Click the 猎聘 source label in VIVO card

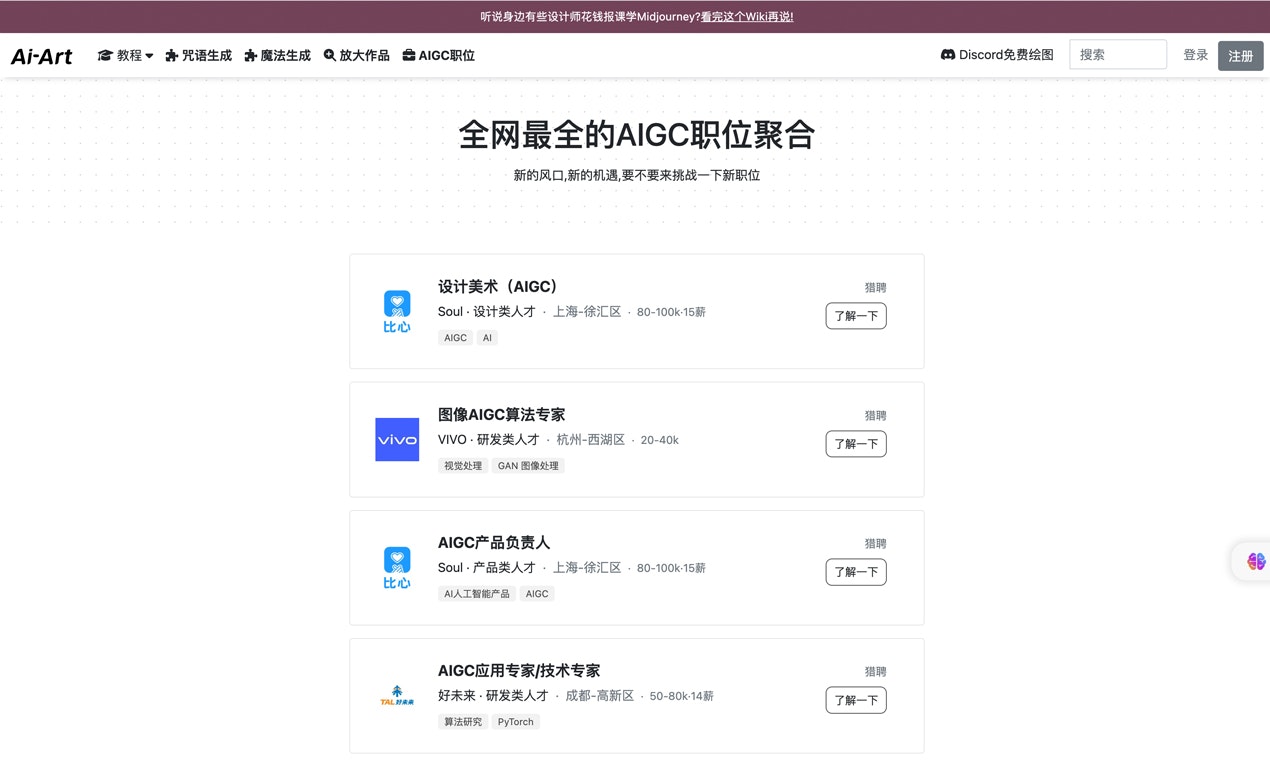pos(876,415)
